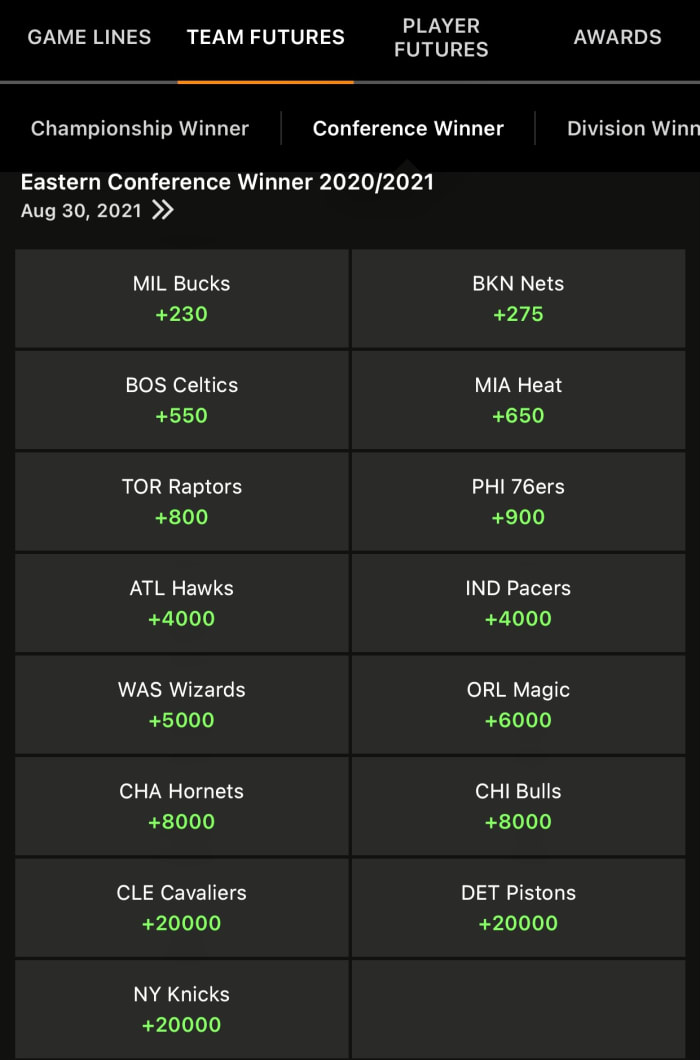Image resolution: width=700 pixels, height=1060 pixels.
Task: Bet on ORL Magic +6000
Action: click(x=518, y=705)
